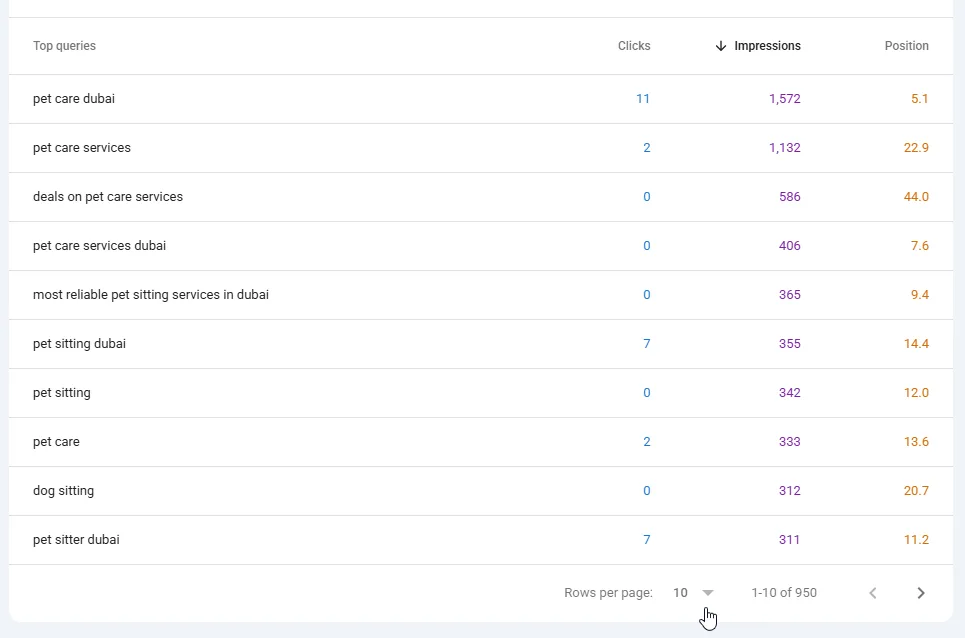Click position value 13.6
This screenshot has height=638, width=965.
point(916,442)
